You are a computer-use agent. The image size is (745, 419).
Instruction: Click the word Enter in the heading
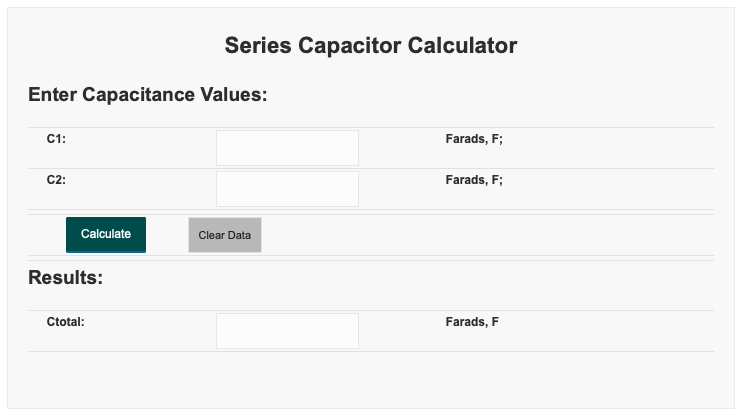pyautogui.click(x=52, y=95)
